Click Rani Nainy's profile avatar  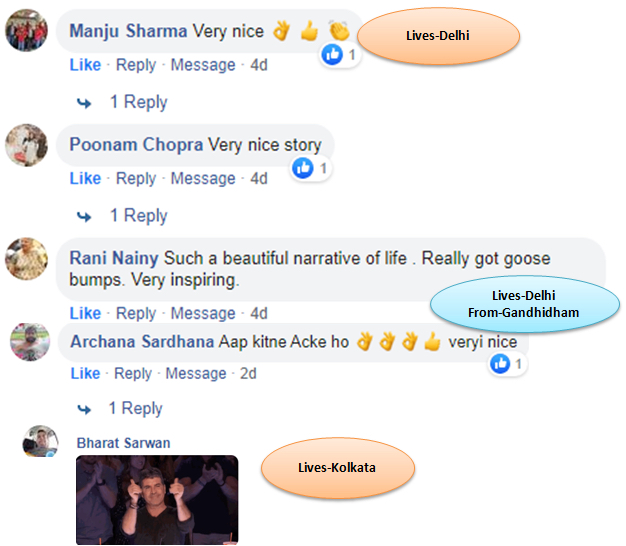coord(27,259)
